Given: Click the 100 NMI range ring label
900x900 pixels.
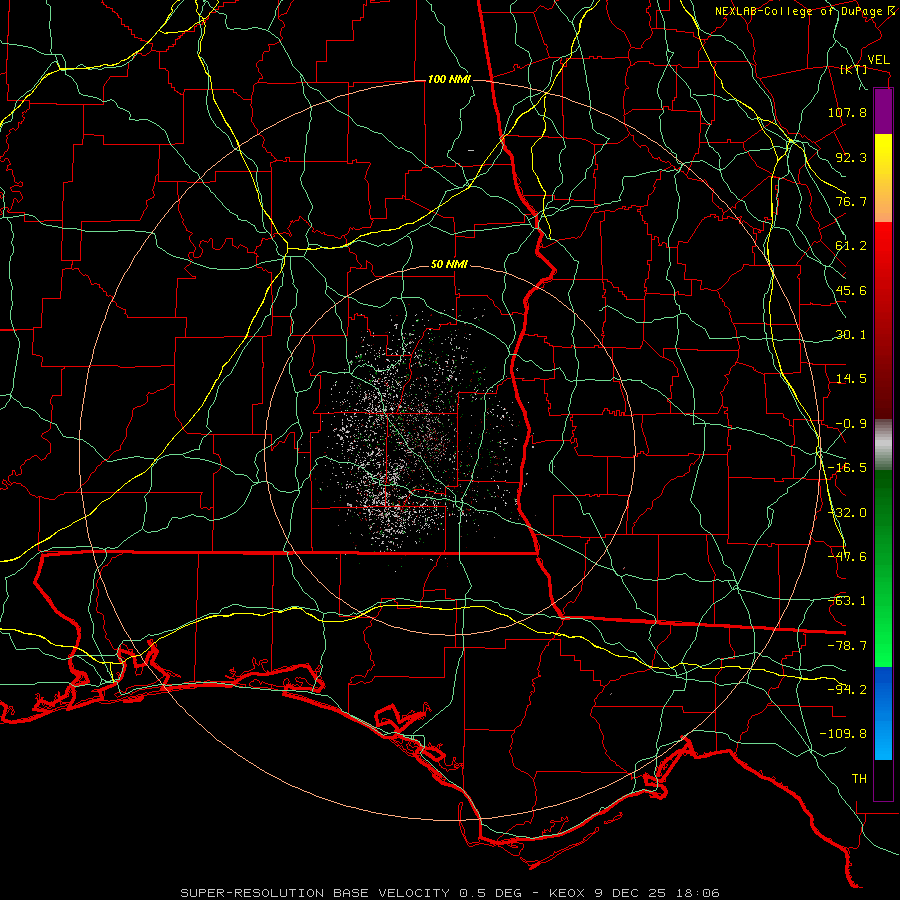Looking at the screenshot, I should (x=449, y=79).
